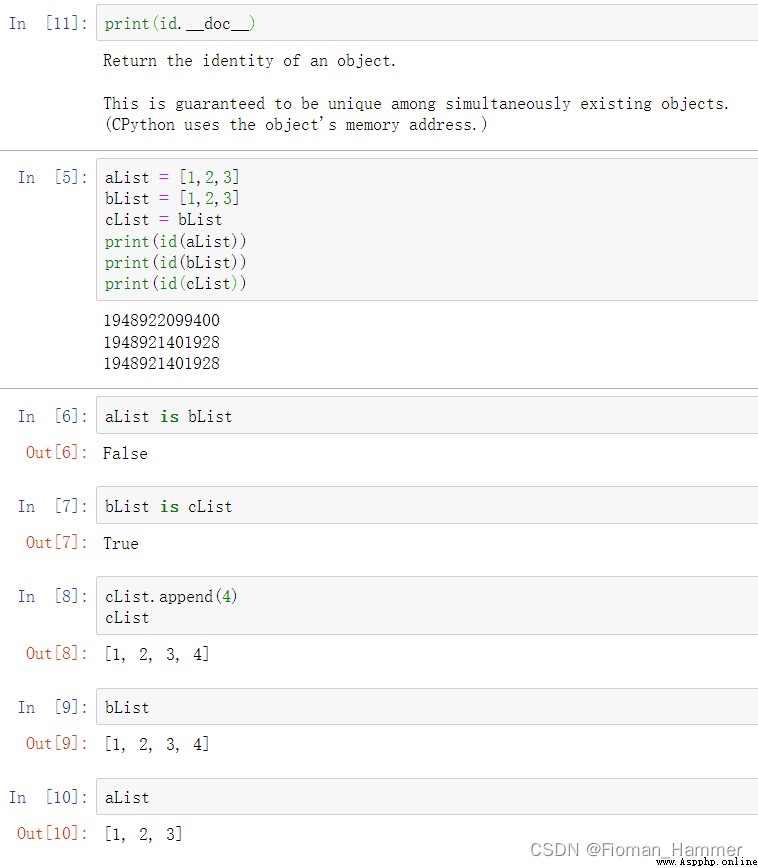Screen dimensions: 758x868
Task: Click the In [11] prompt label
Action: coord(47,23)
